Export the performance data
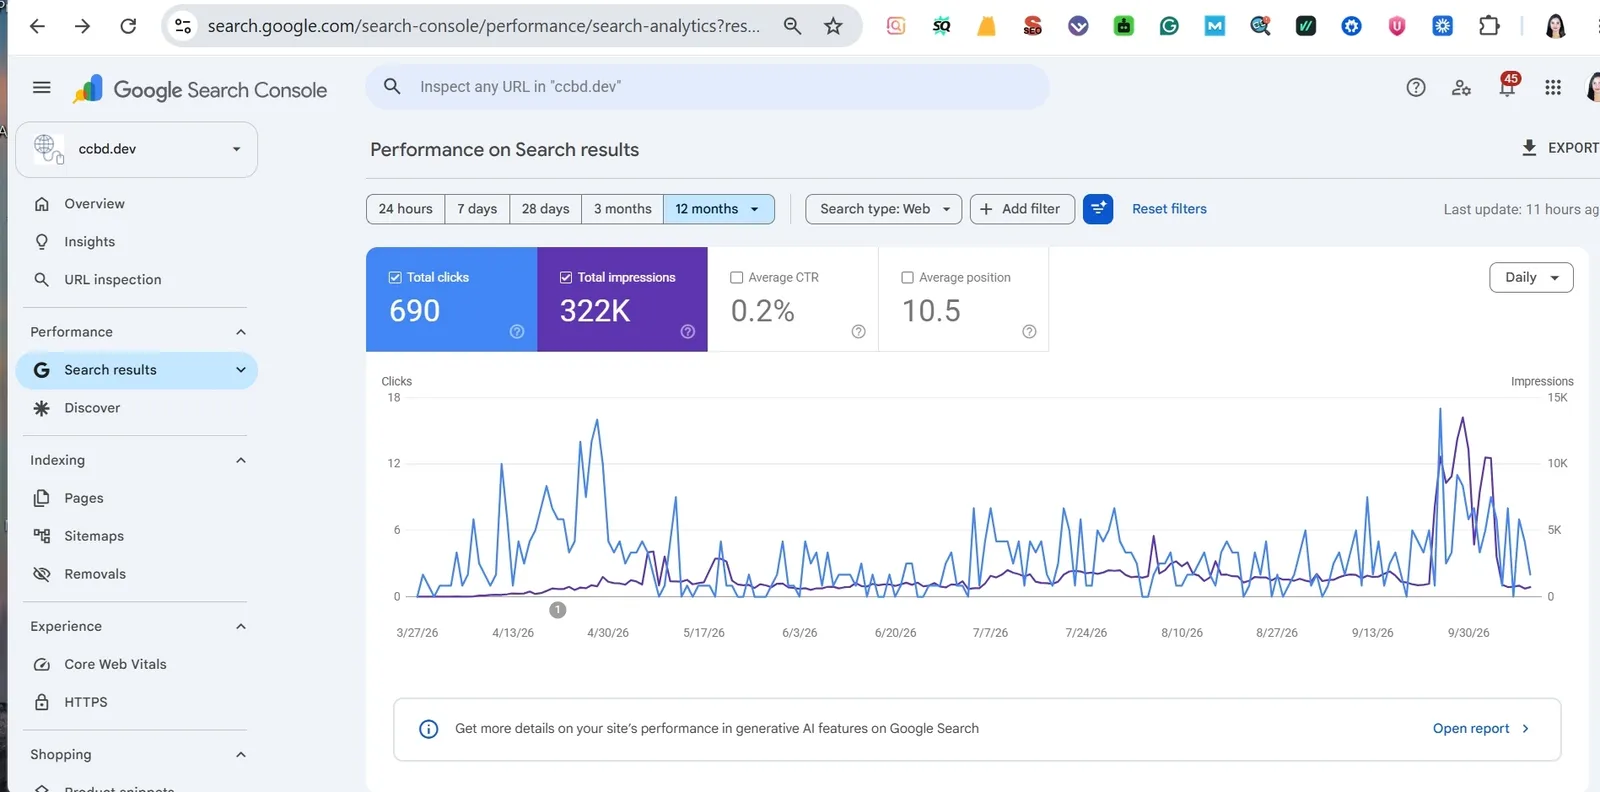The height and width of the screenshot is (792, 1600). coord(1560,148)
